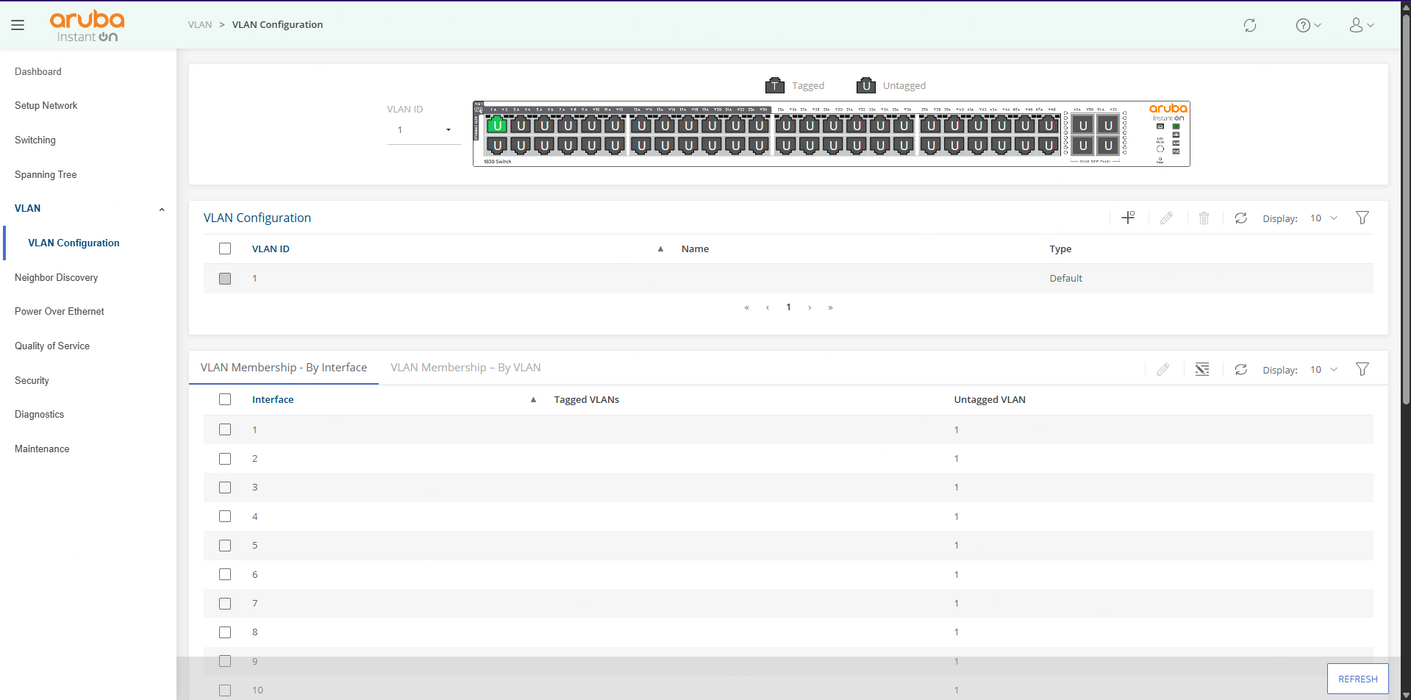This screenshot has width=1411, height=700.
Task: Select port 2 on switch diagram
Action: point(497,145)
